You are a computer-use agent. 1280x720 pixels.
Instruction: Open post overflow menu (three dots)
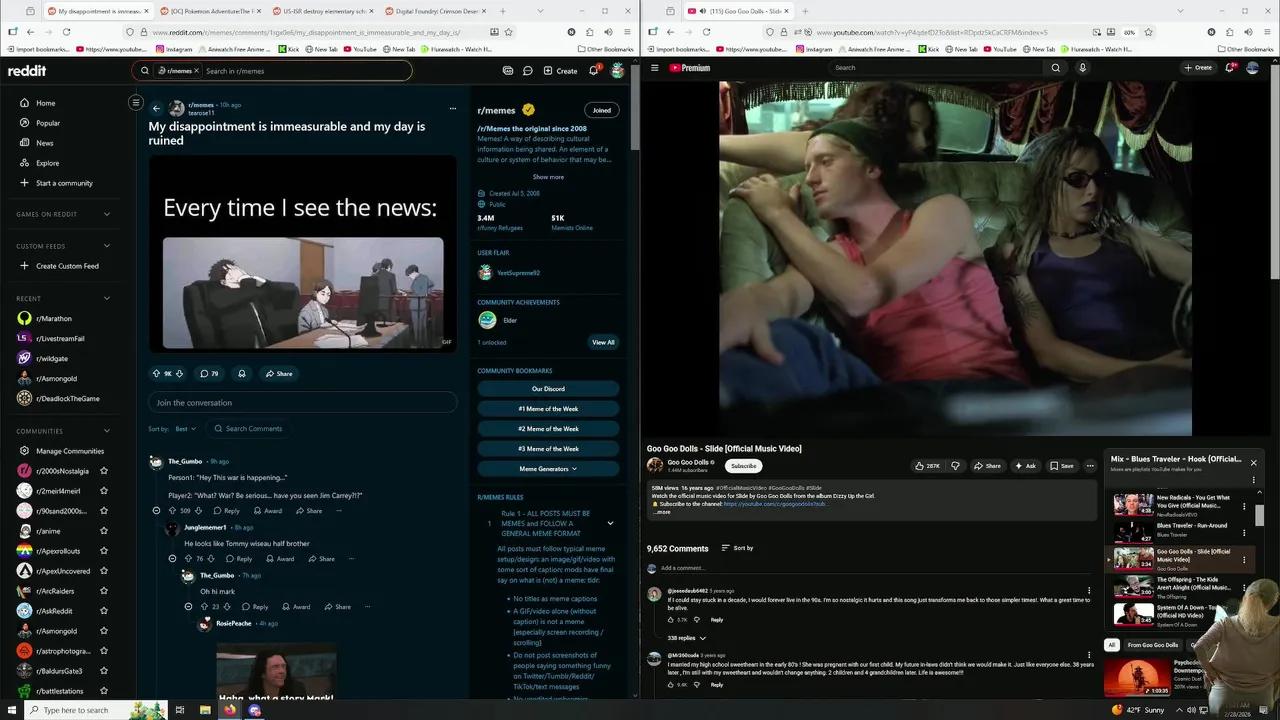452,108
